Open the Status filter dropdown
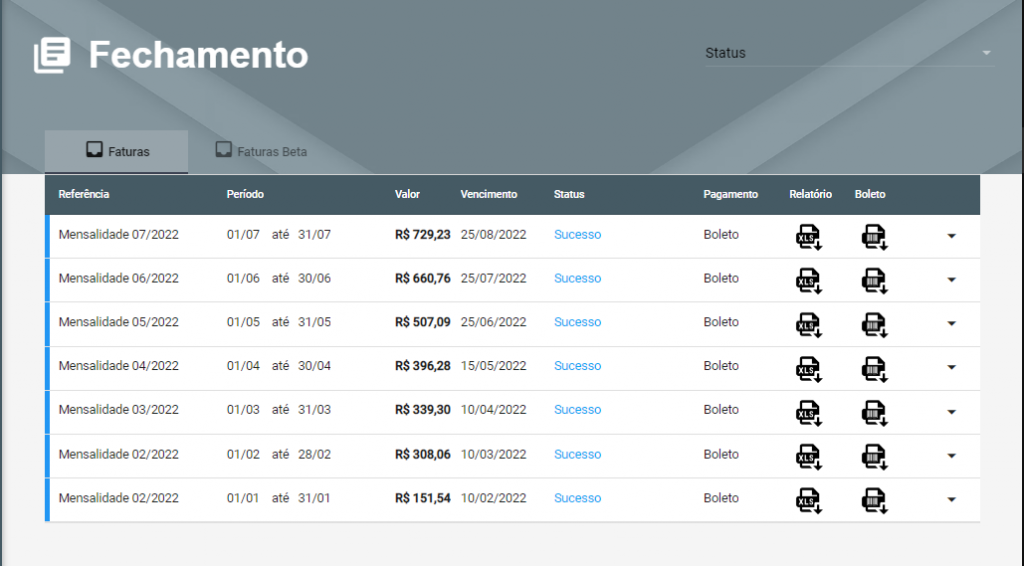 point(849,53)
